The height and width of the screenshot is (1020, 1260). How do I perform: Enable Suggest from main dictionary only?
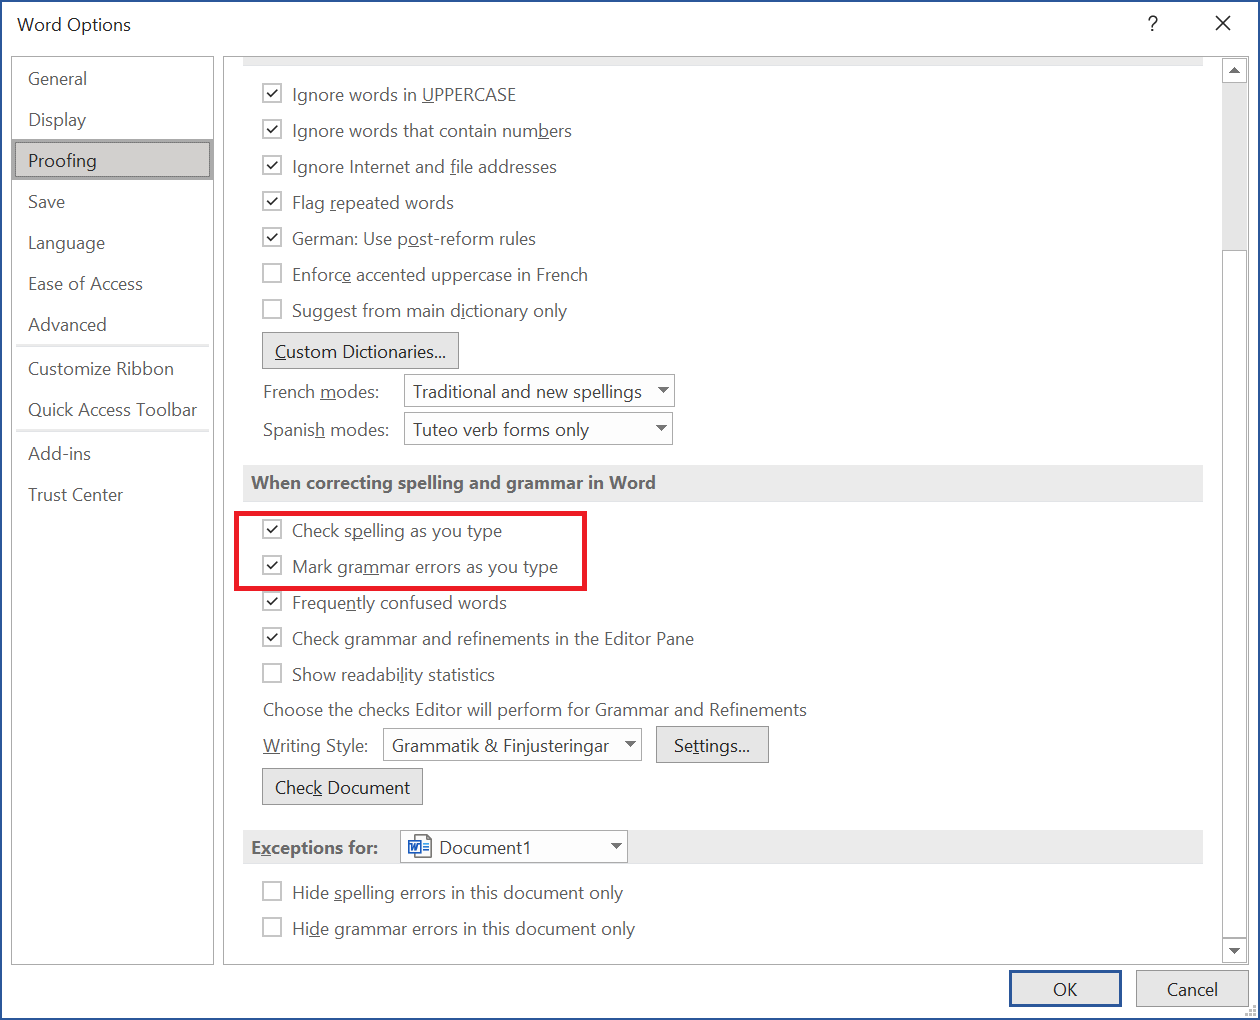pyautogui.click(x=271, y=309)
